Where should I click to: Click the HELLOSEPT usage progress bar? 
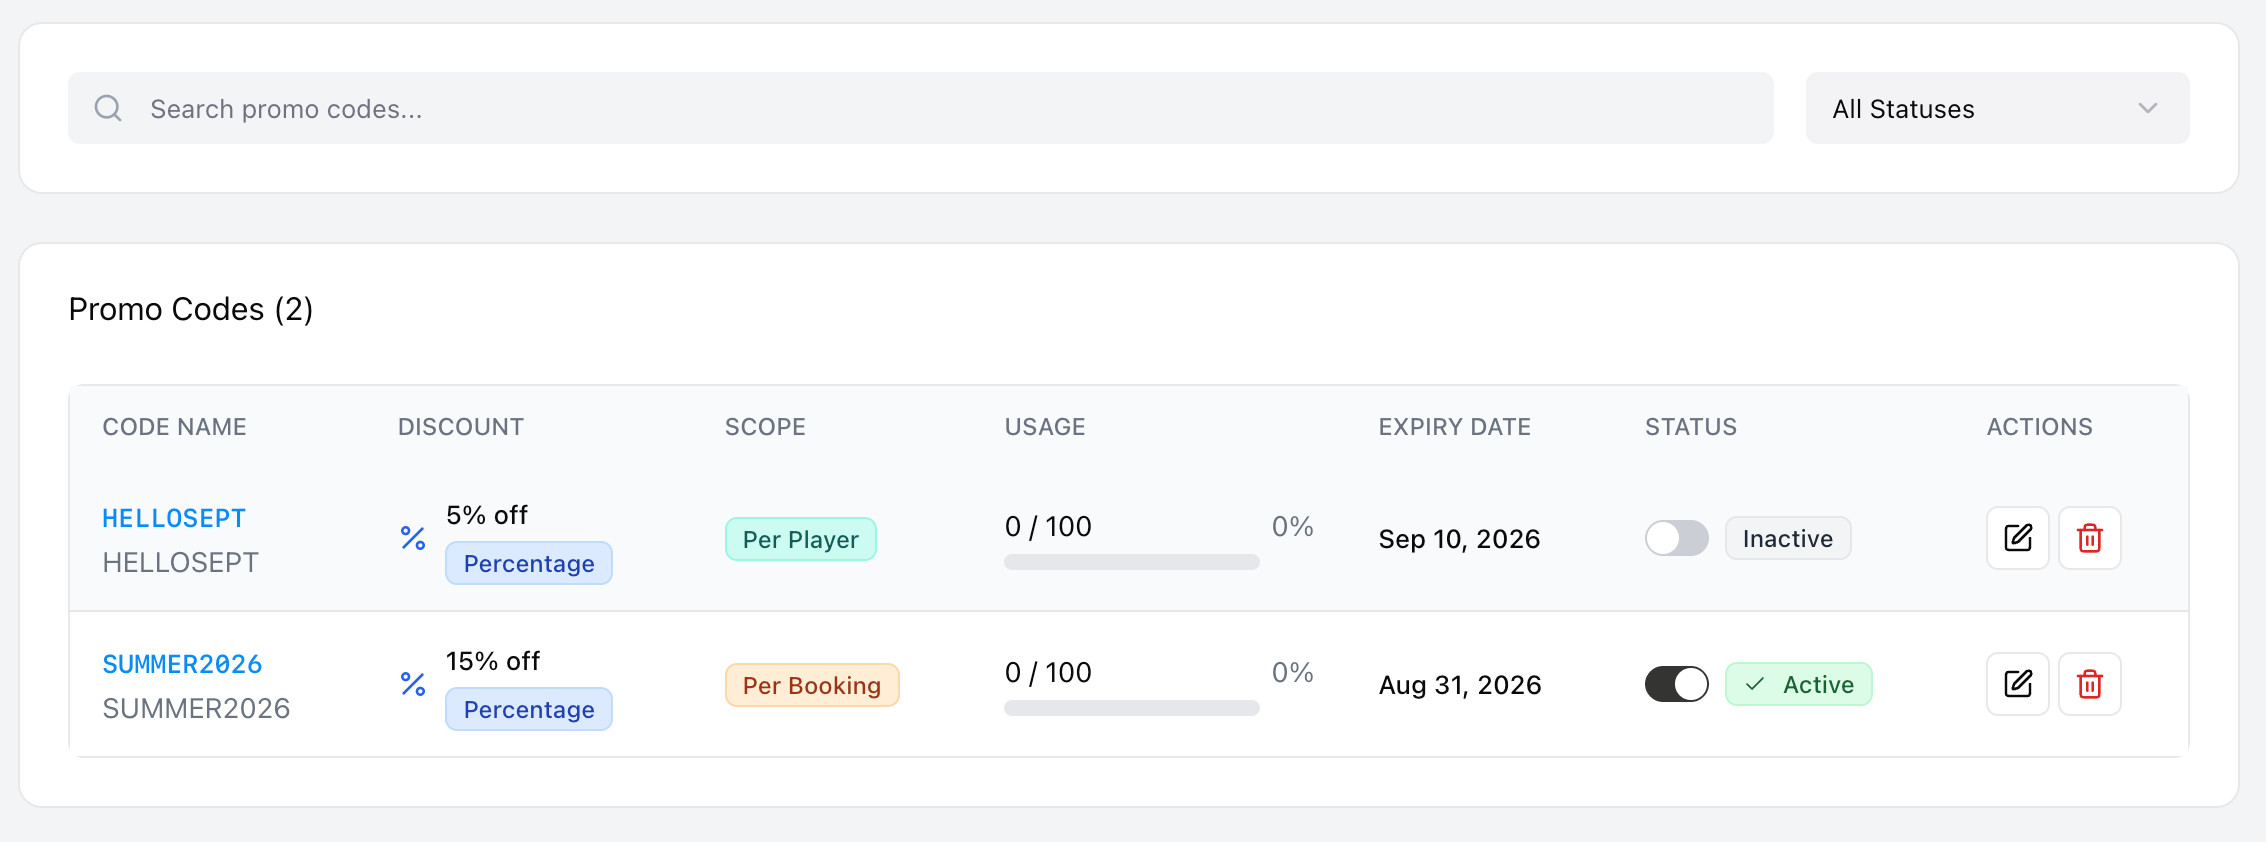coord(1131,562)
